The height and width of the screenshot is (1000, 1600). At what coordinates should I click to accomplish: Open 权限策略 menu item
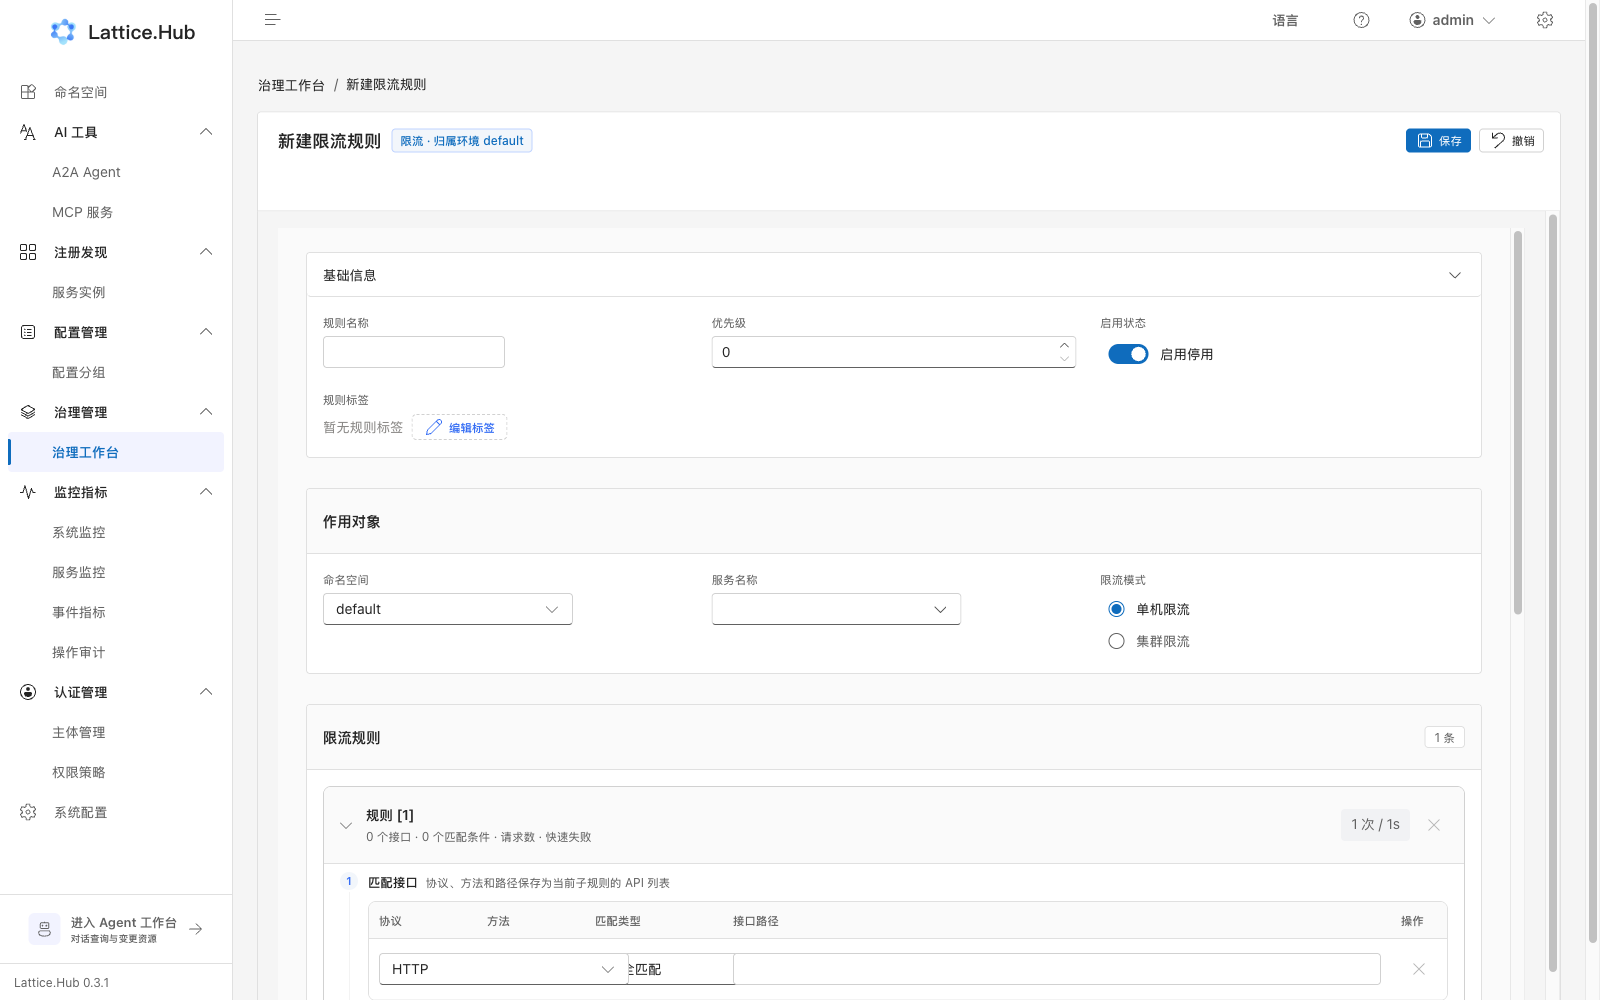point(116,772)
